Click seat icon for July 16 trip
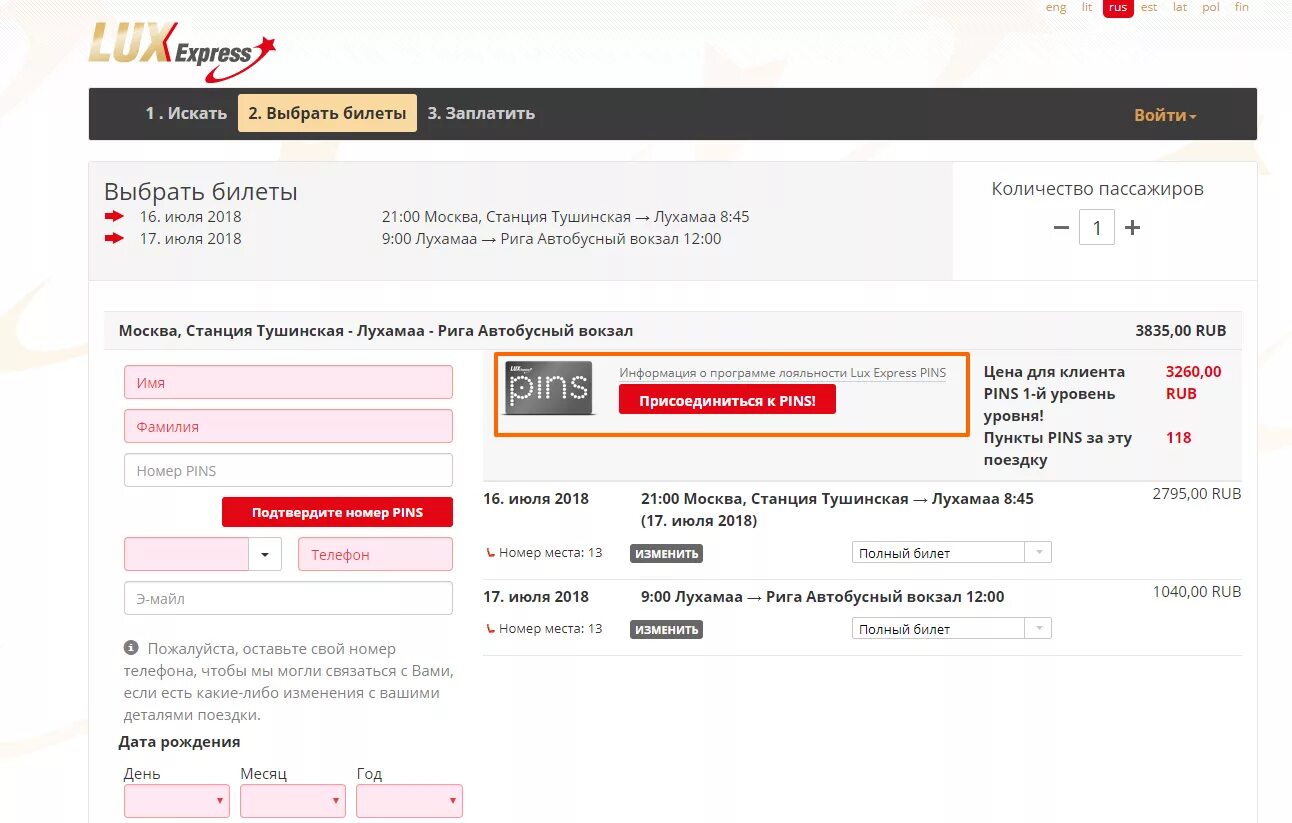The width and height of the screenshot is (1292, 823). point(490,552)
